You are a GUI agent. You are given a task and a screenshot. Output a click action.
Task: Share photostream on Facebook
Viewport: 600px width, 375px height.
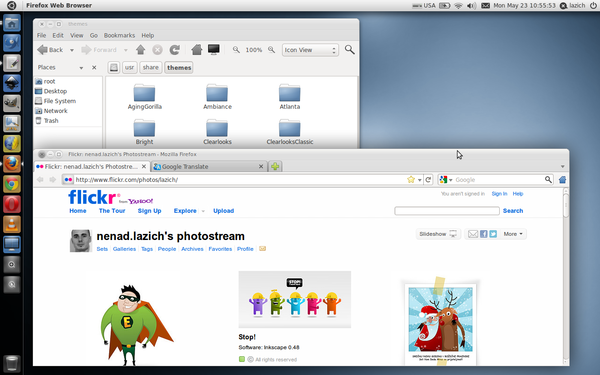click(x=484, y=234)
